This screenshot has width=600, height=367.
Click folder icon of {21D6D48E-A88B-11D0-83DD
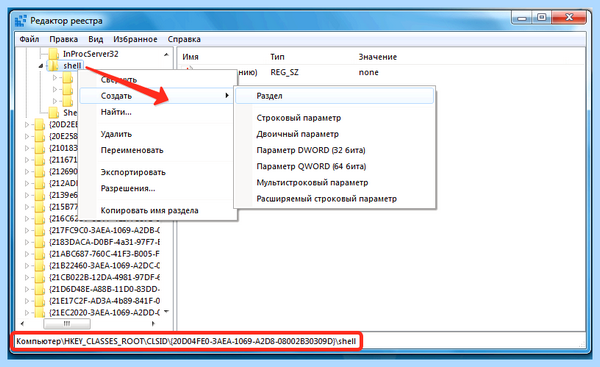(39, 289)
